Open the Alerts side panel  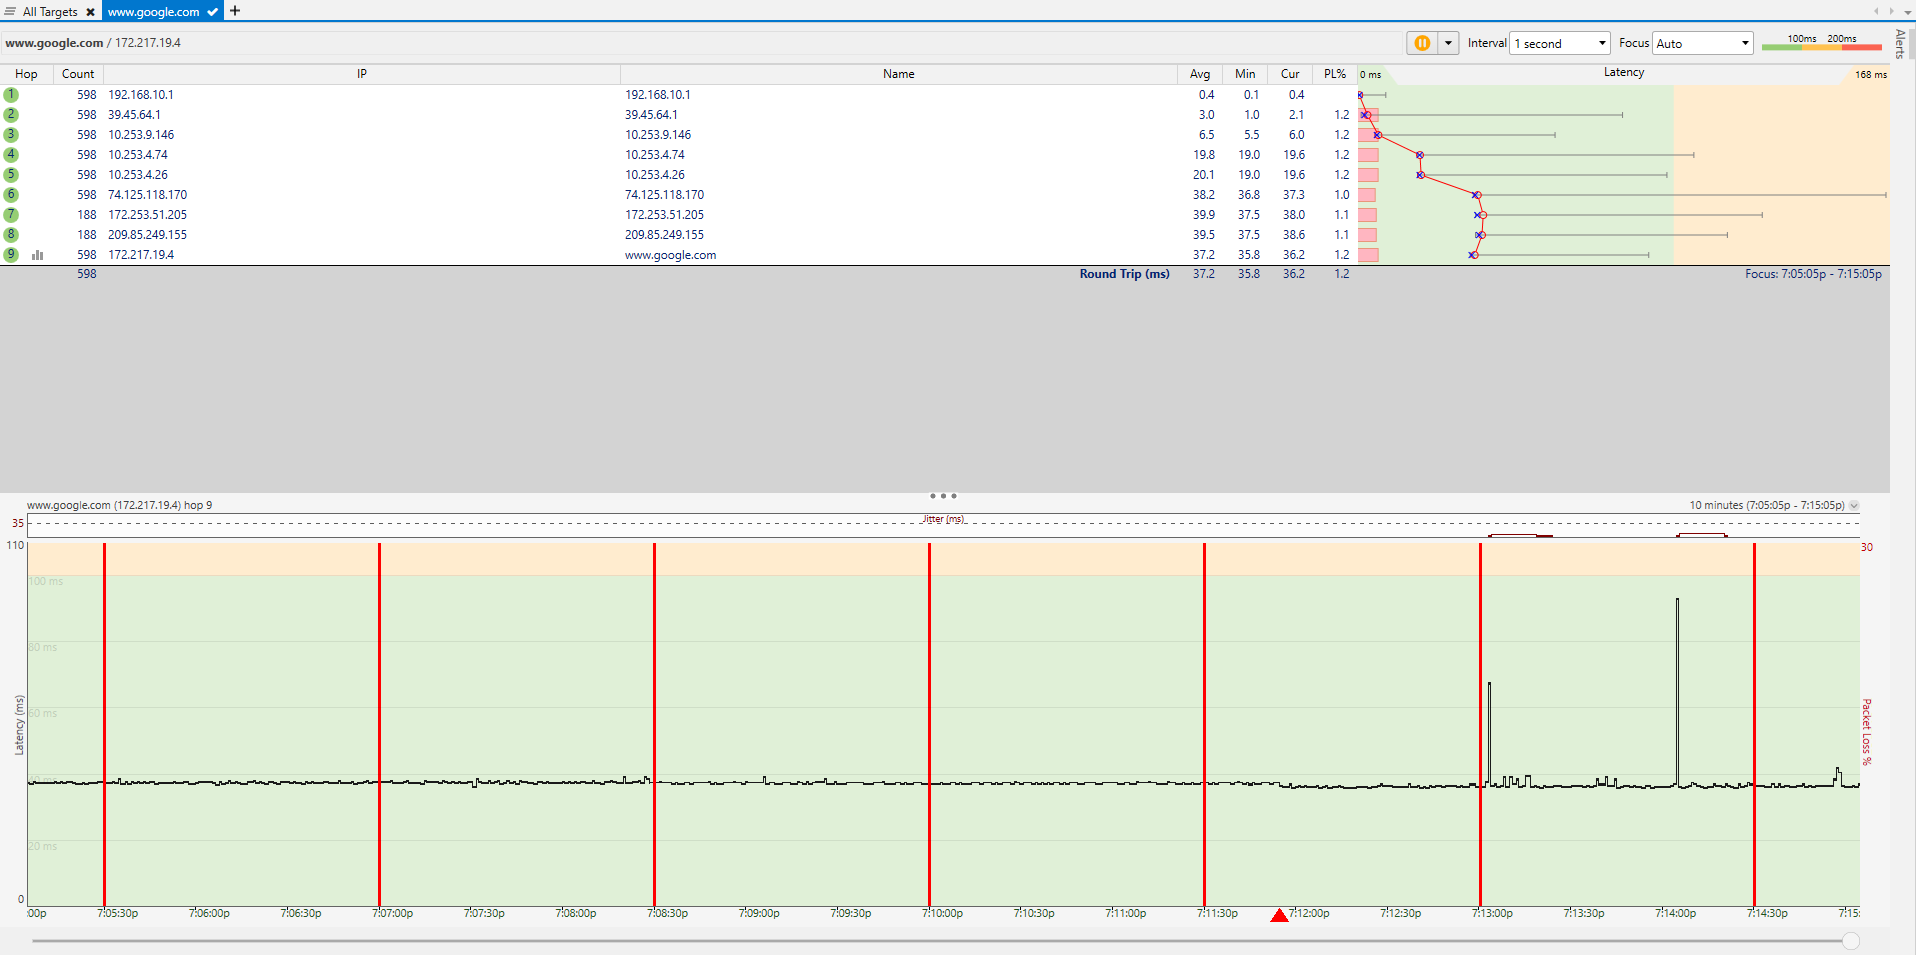point(1901,44)
